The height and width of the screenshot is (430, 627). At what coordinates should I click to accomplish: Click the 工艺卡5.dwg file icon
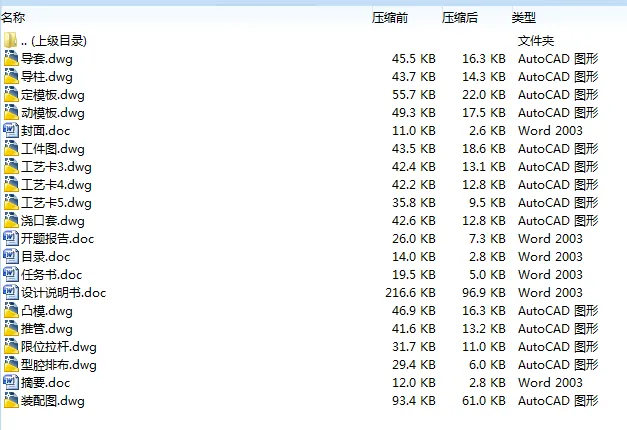[11, 202]
